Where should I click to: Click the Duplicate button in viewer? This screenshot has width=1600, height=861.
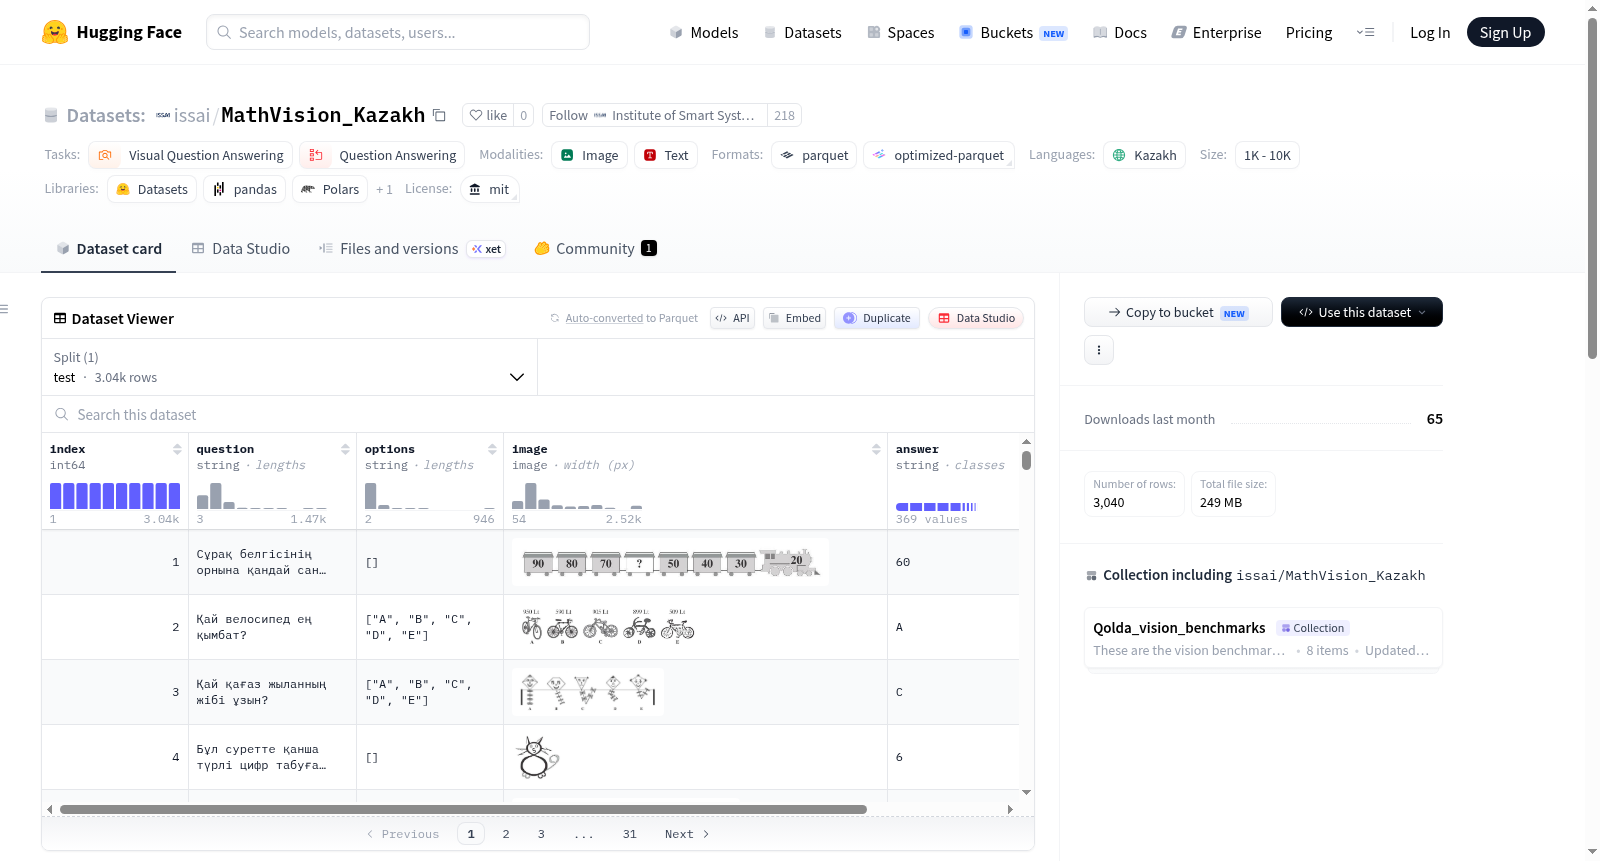pos(877,318)
